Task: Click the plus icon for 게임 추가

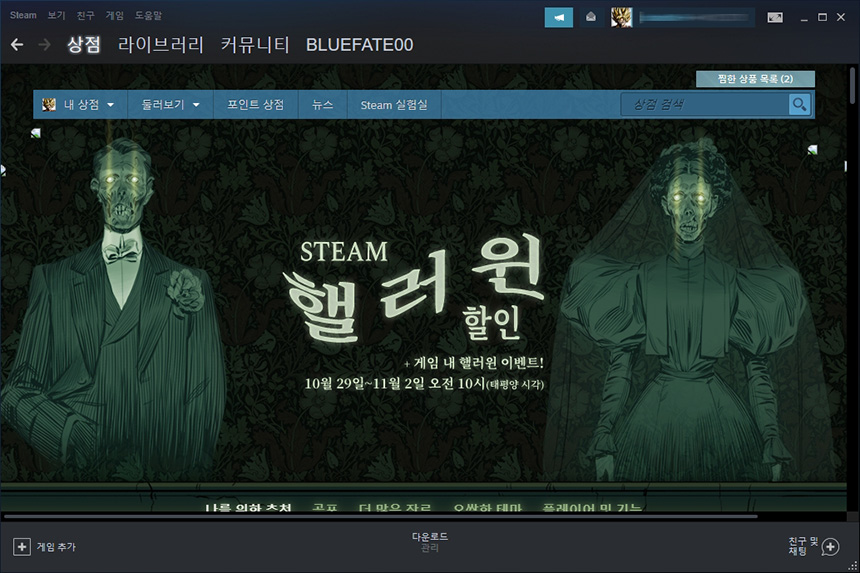Action: [x=22, y=547]
